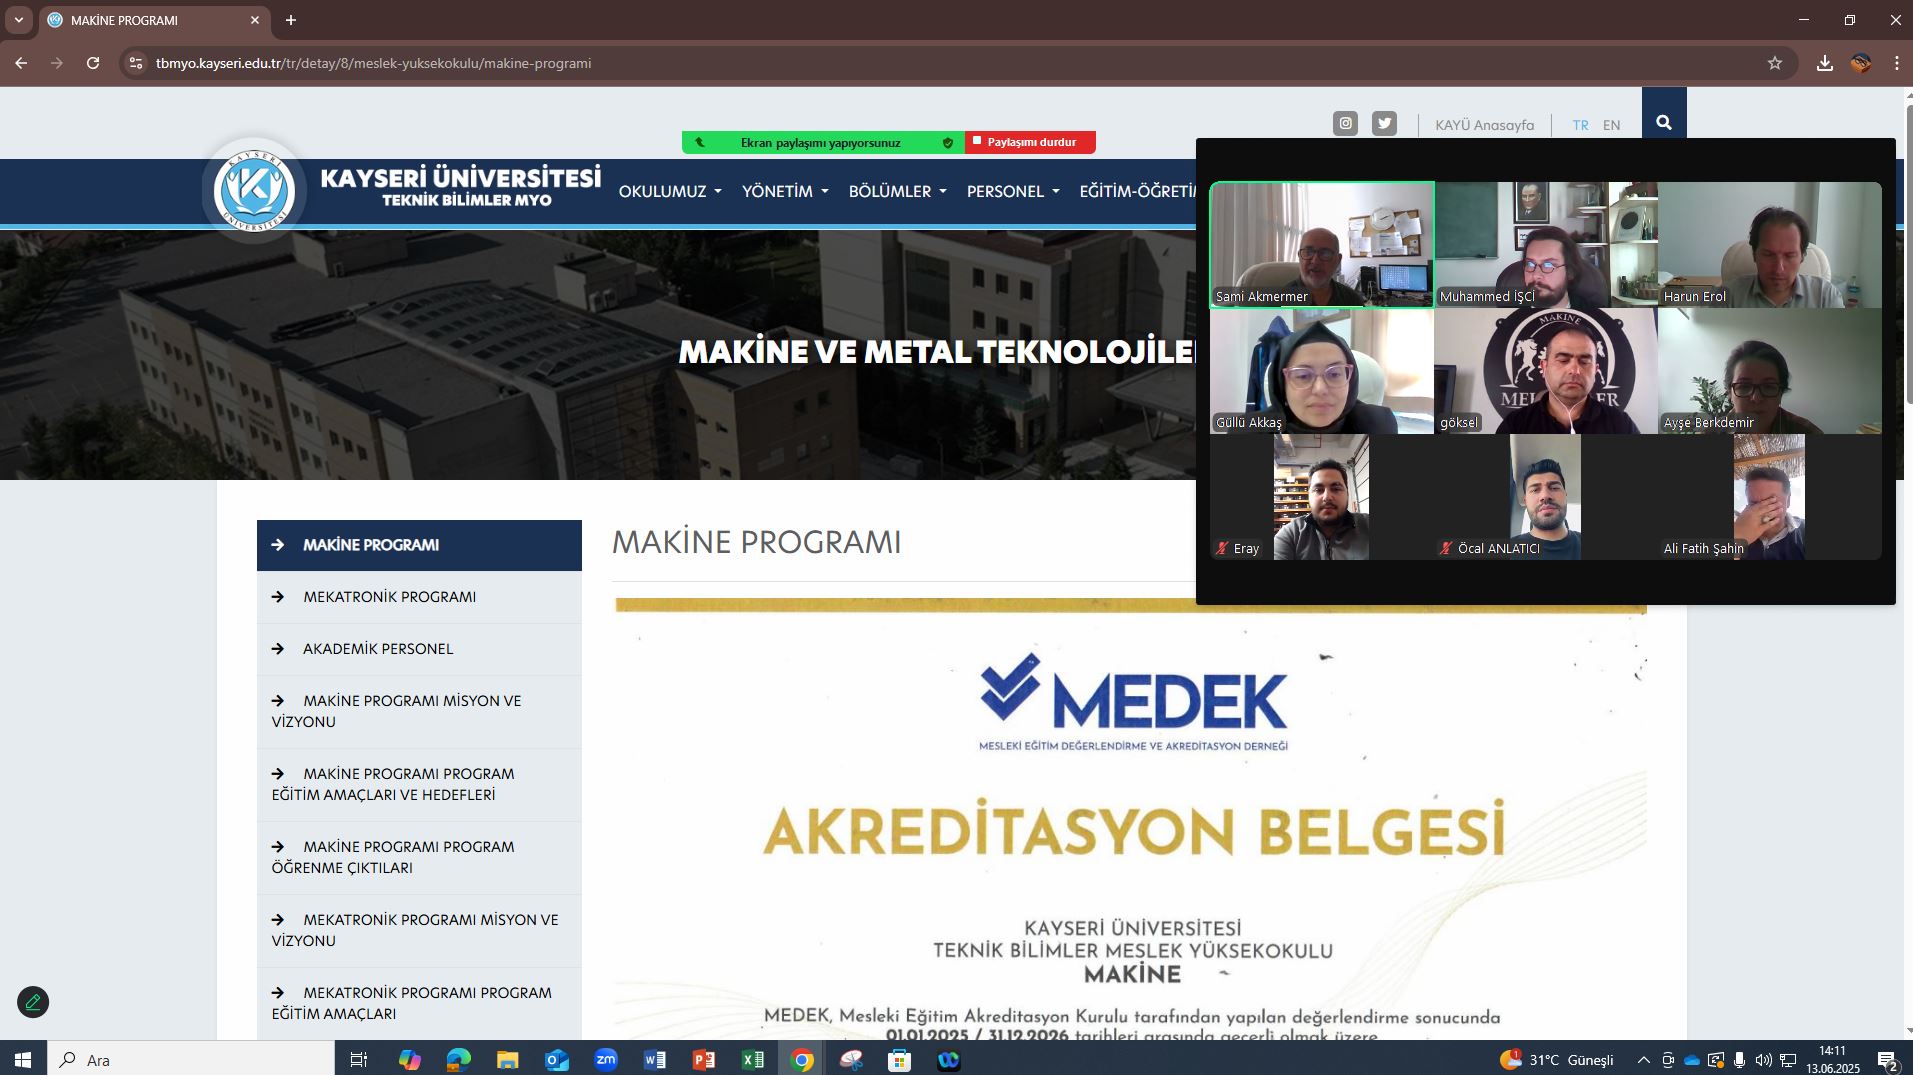
Task: Switch site language to EN
Action: [x=1611, y=125]
